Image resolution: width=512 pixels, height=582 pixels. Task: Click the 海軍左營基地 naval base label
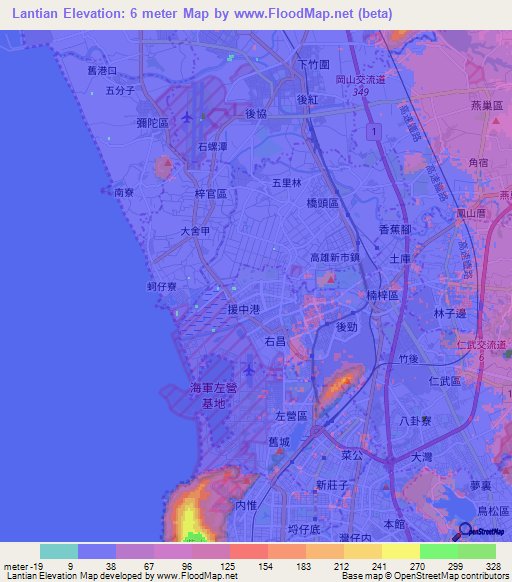coord(213,396)
